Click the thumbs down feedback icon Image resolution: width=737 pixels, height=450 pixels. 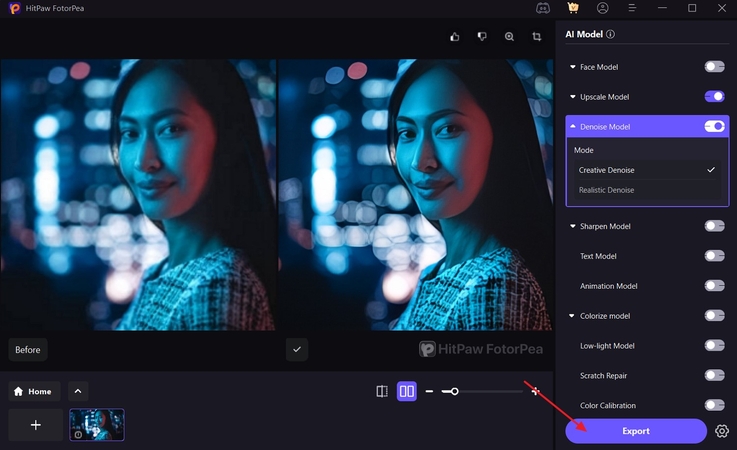point(482,37)
